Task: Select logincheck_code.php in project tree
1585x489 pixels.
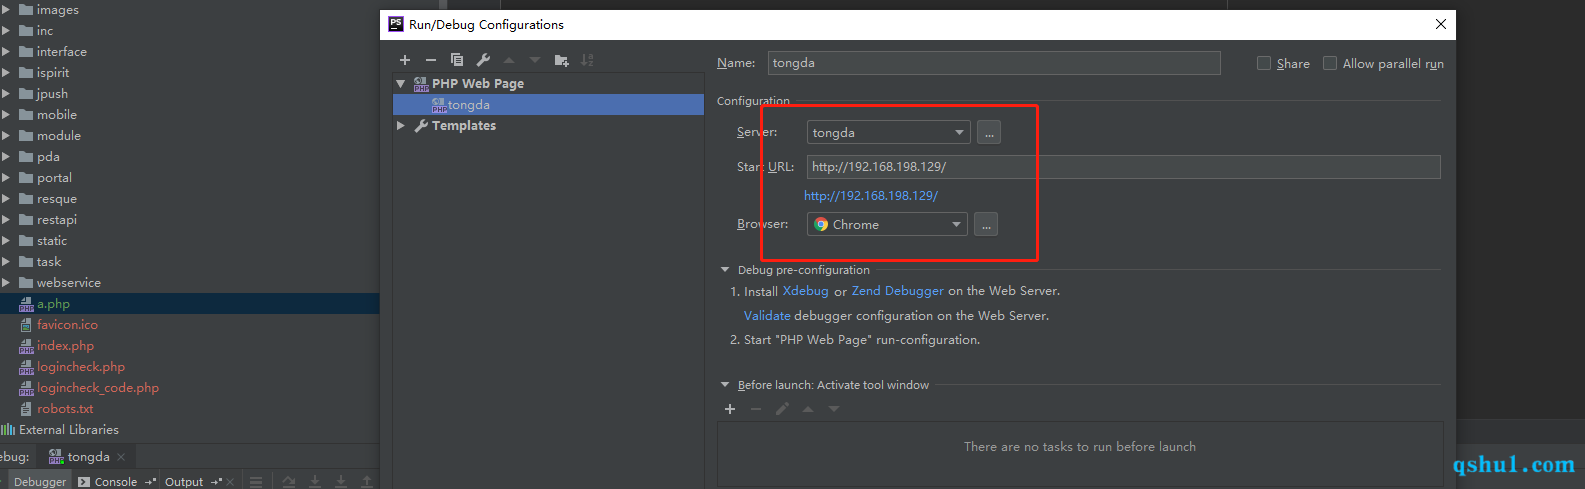Action: point(98,388)
